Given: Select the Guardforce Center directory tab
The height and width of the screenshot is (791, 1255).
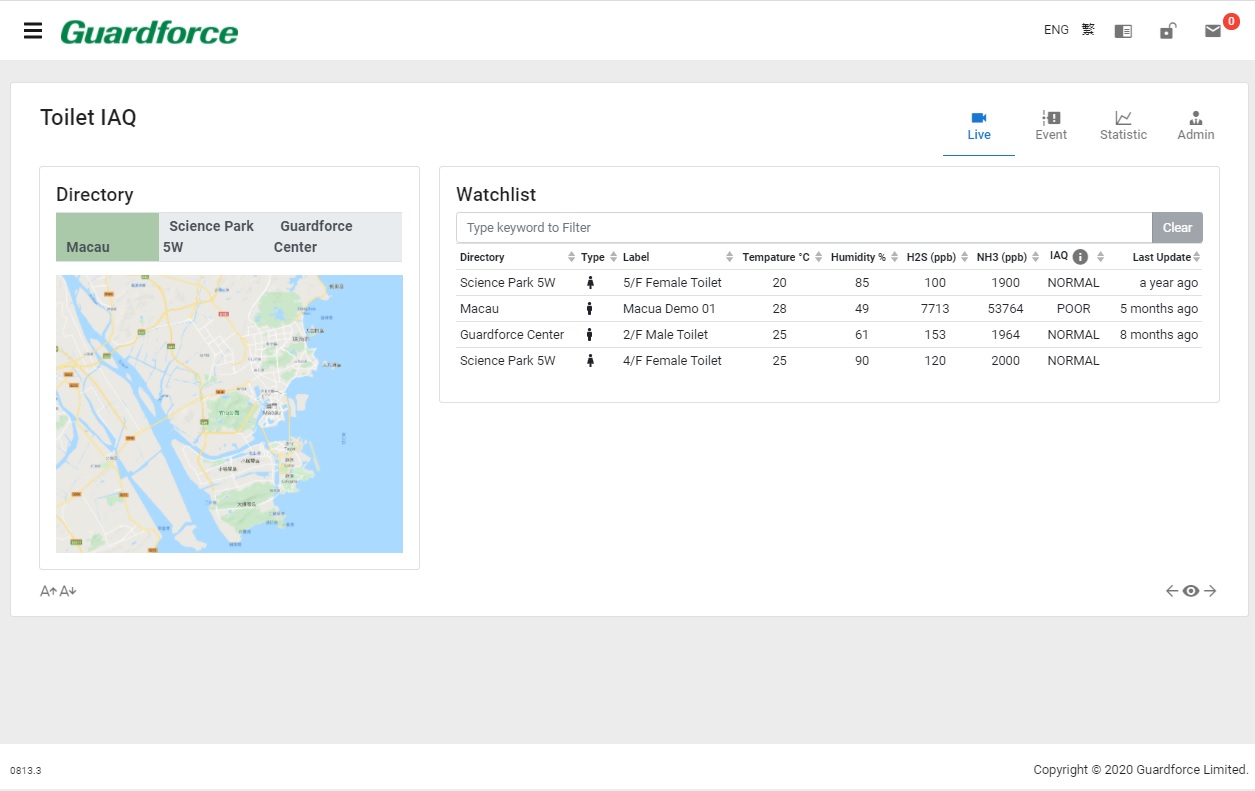Looking at the screenshot, I should [x=313, y=237].
